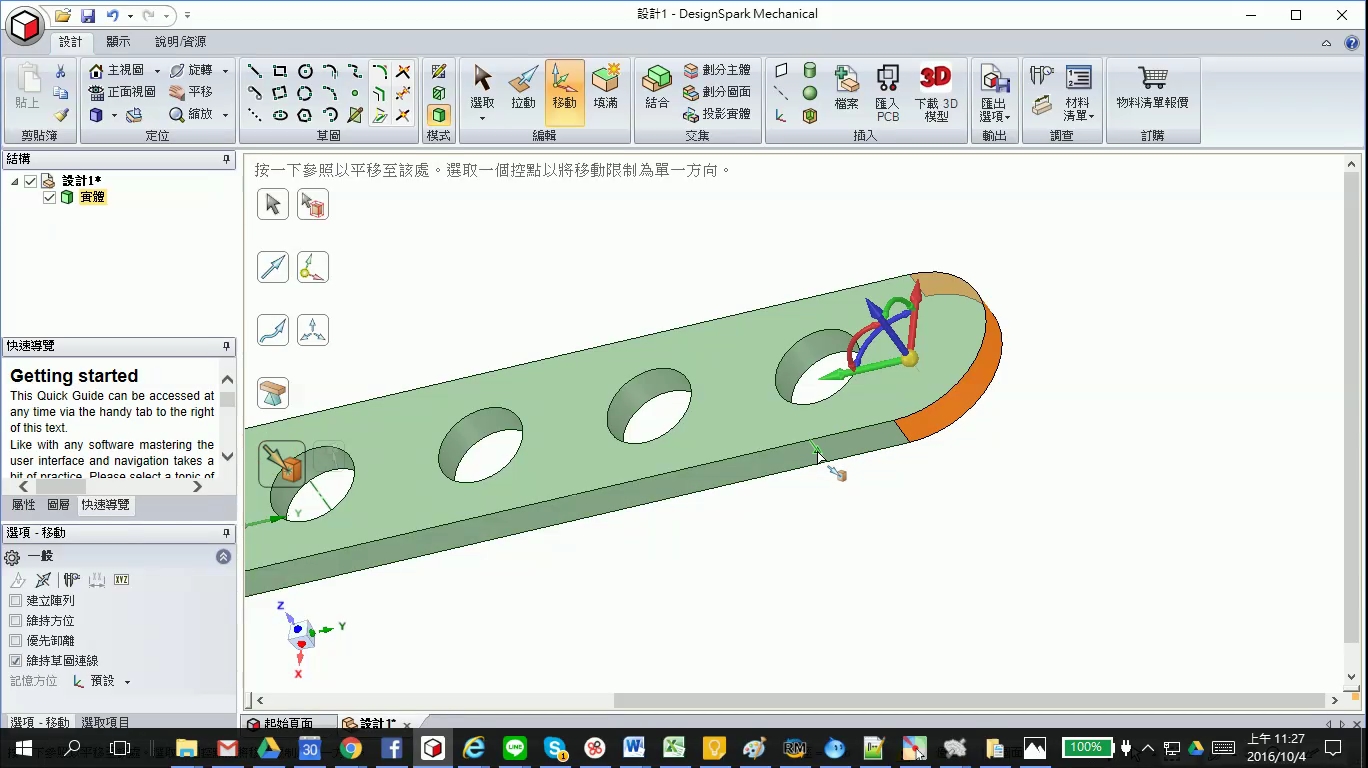Switch to the 圖層 panel tab

[x=59, y=505]
